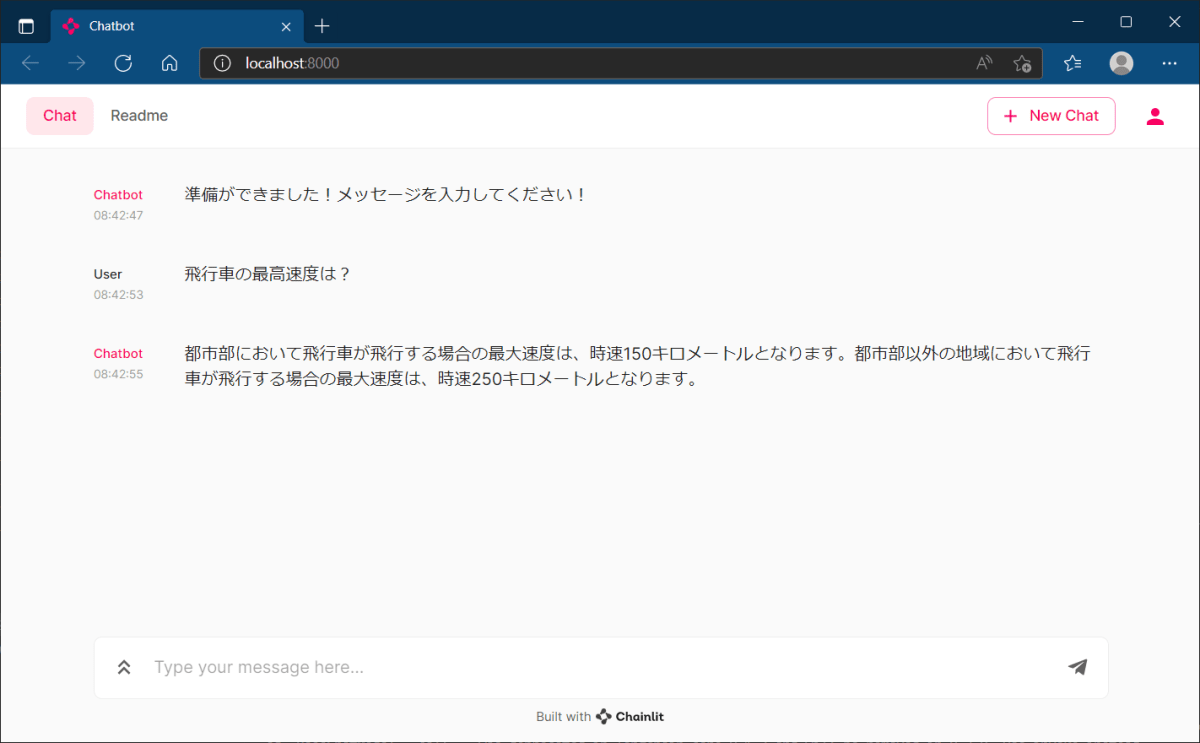Screen dimensions: 1200x743
Task: Maximize the browser window
Action: click(x=1126, y=21)
